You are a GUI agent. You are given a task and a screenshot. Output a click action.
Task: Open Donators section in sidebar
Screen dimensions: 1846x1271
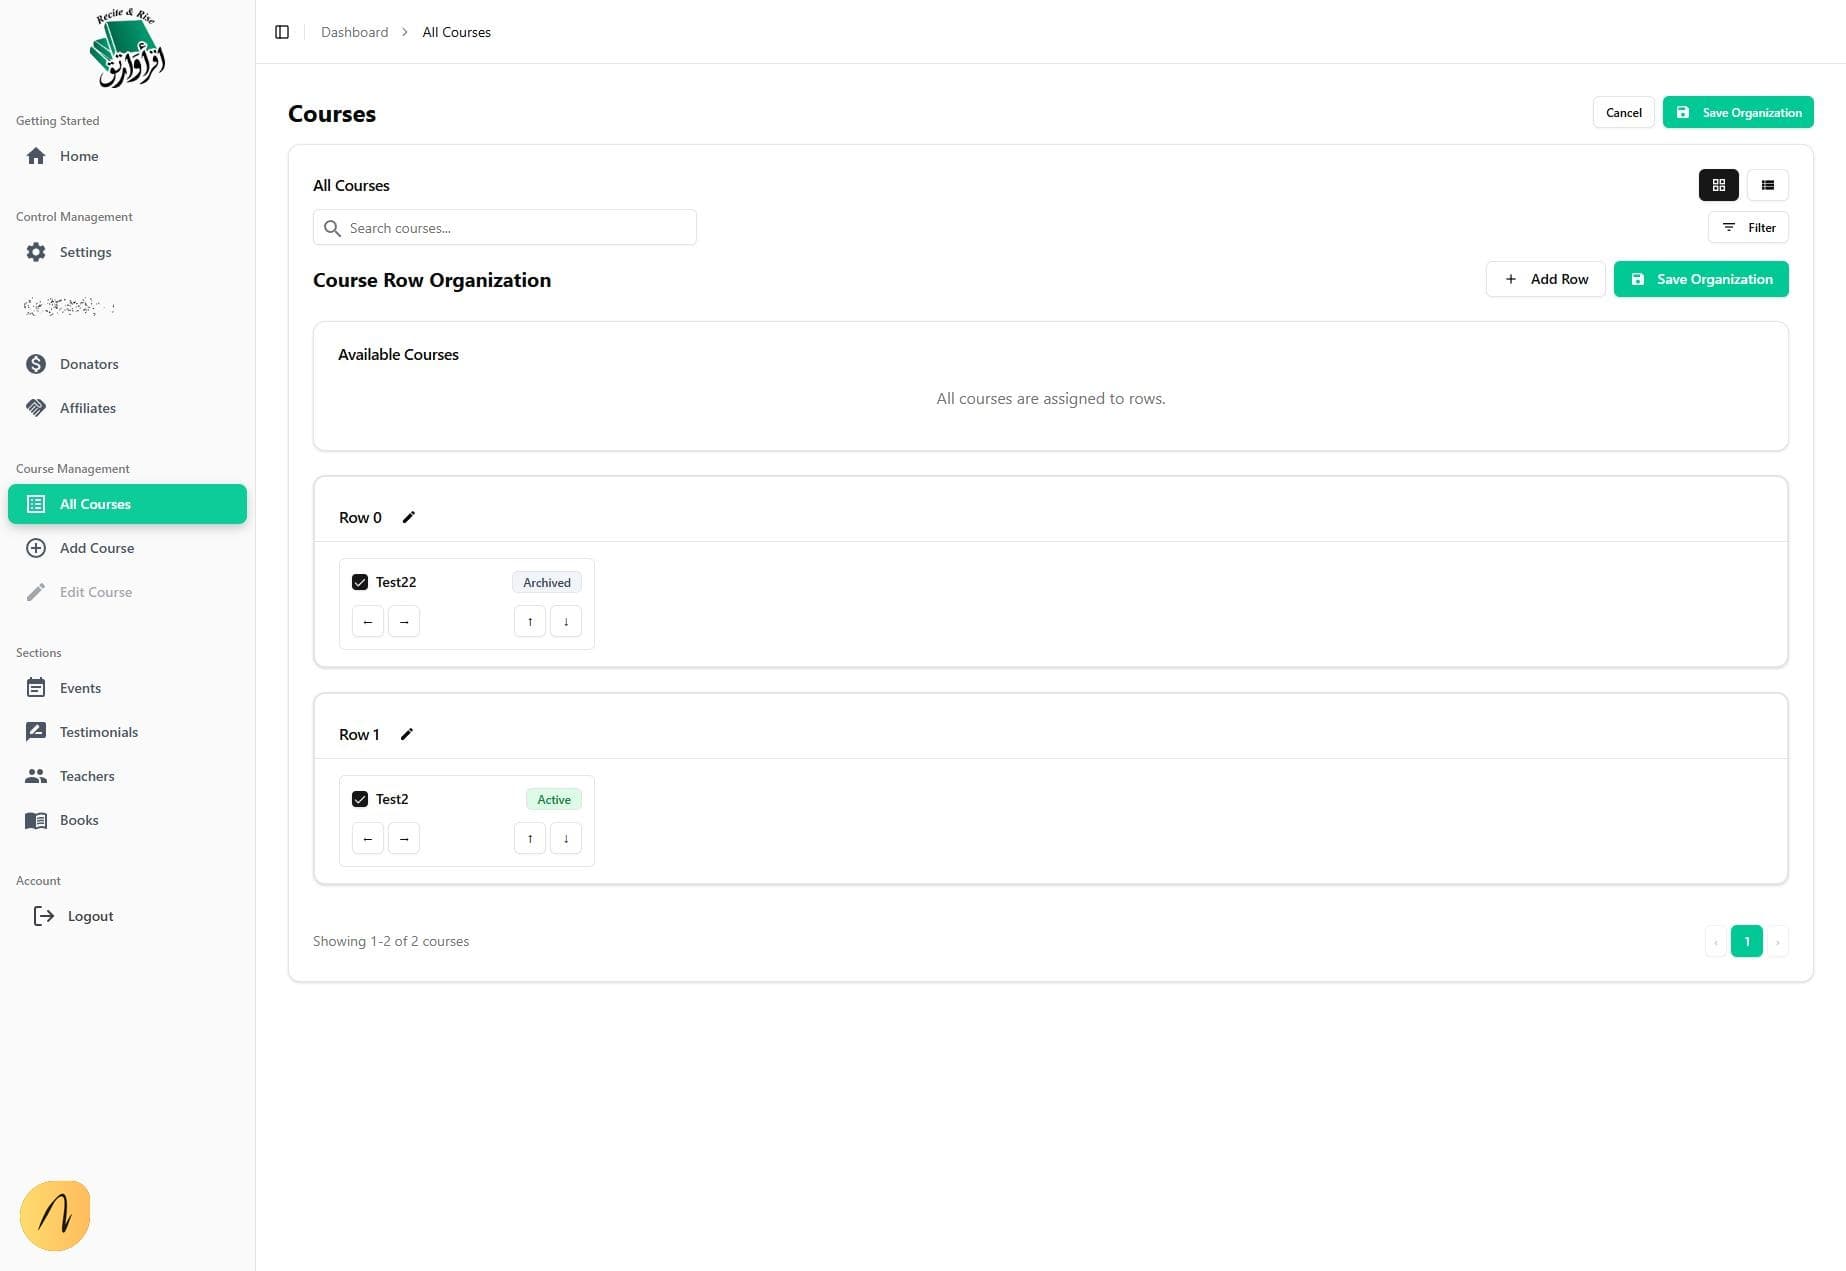tap(89, 364)
